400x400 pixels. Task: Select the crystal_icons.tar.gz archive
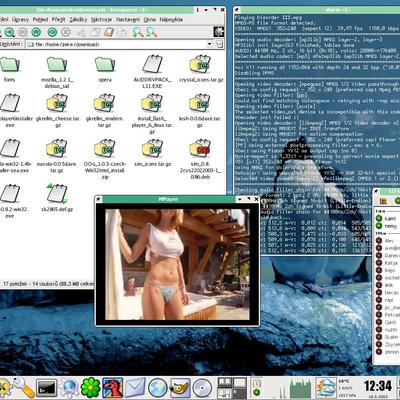201,69
